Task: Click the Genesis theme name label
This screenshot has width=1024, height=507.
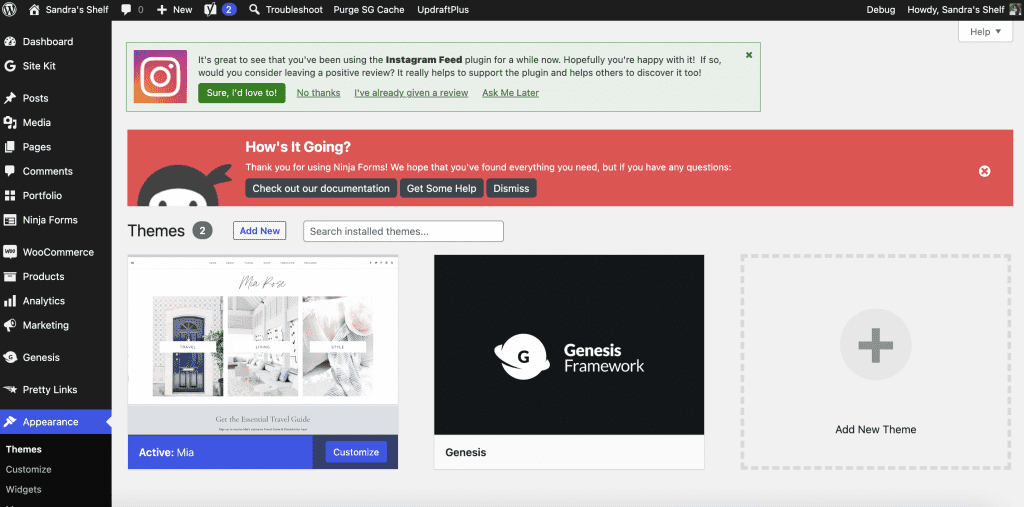Action: [x=466, y=452]
